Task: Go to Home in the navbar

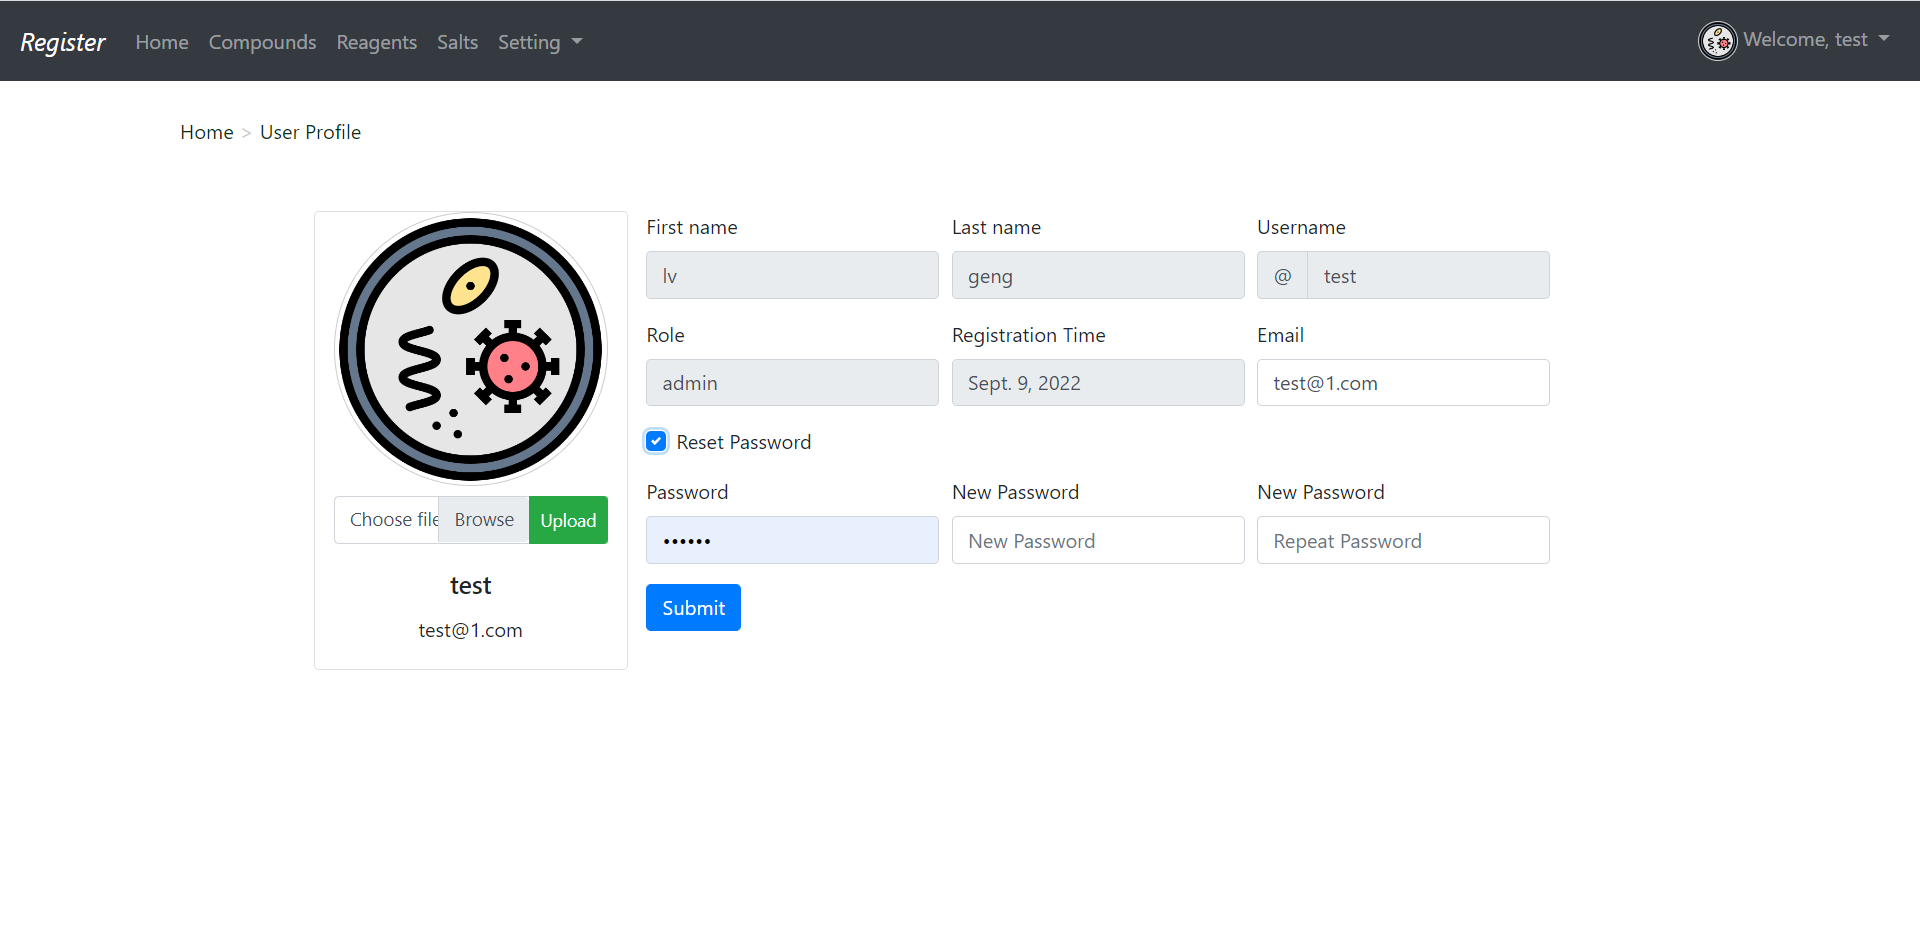Action: (162, 42)
